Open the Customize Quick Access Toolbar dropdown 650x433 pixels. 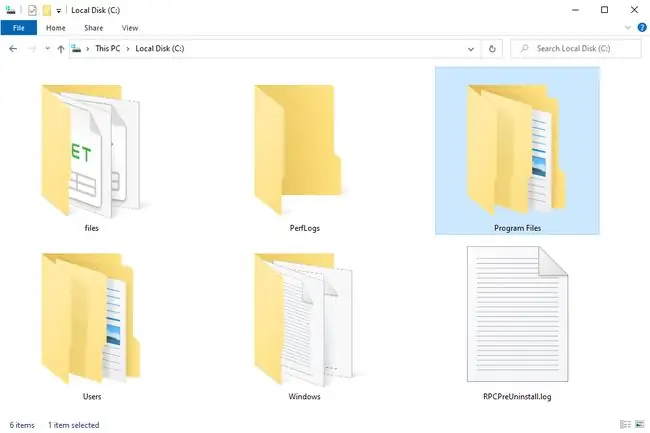click(x=58, y=11)
